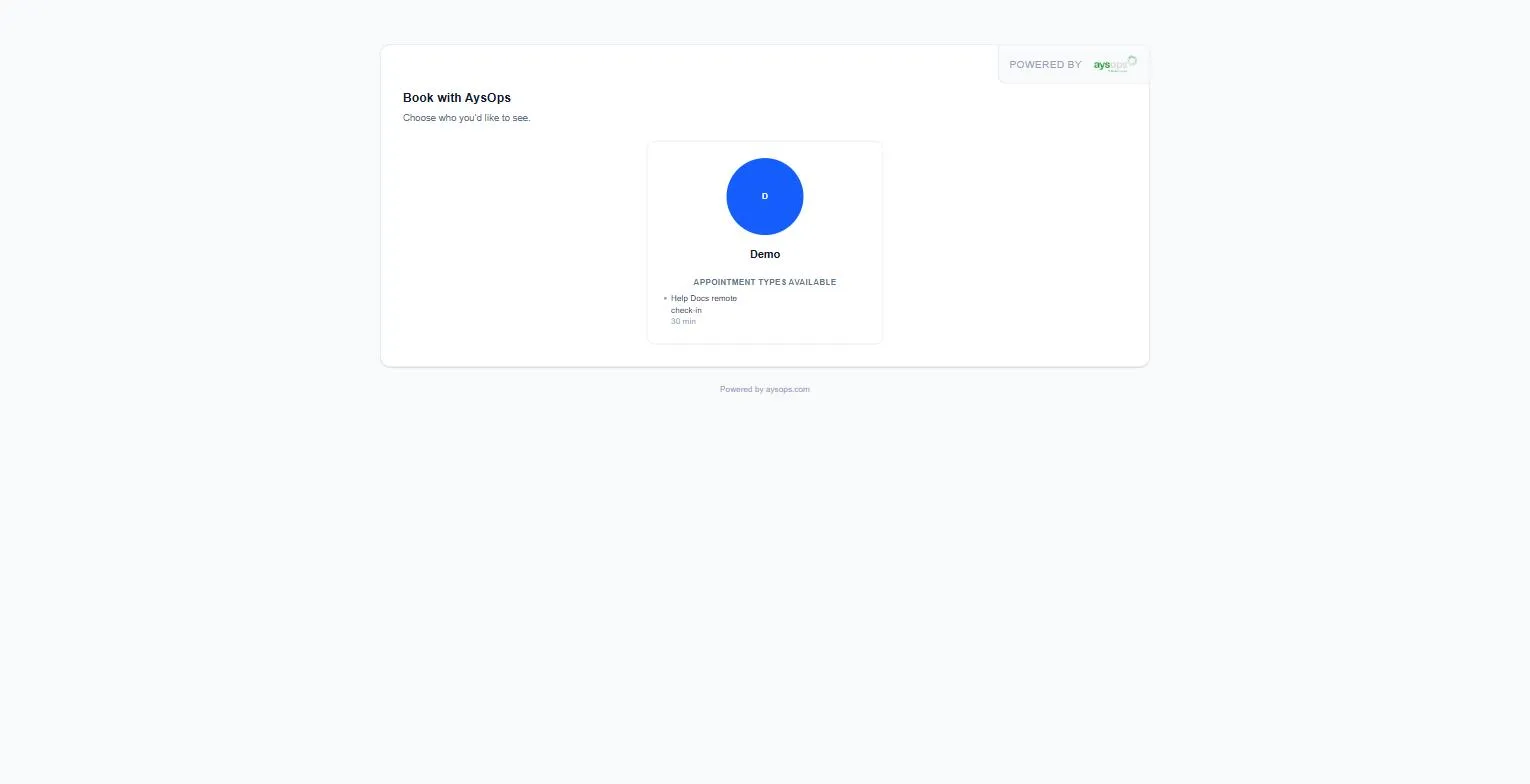
Task: Click the AysOps logo badge
Action: (1115, 64)
